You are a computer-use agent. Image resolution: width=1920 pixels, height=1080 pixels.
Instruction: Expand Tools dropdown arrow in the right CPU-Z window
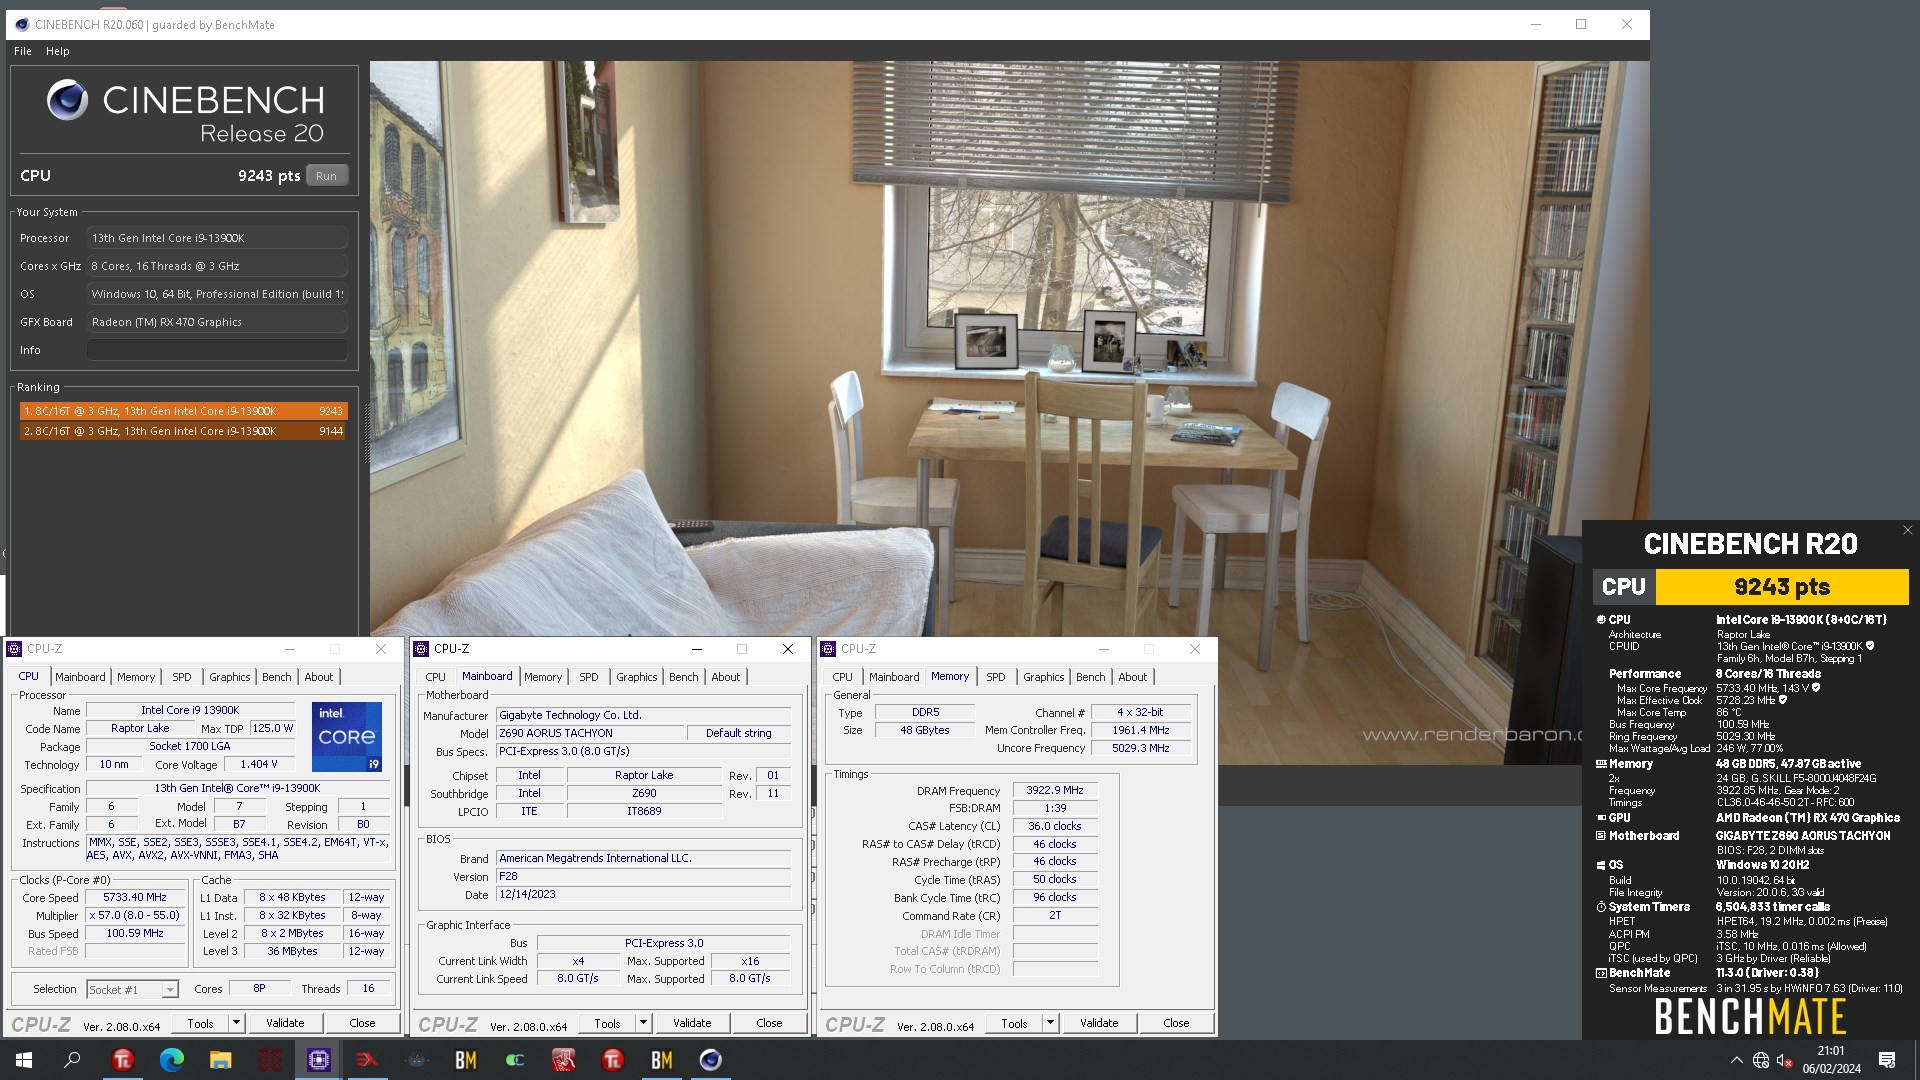1050,1023
